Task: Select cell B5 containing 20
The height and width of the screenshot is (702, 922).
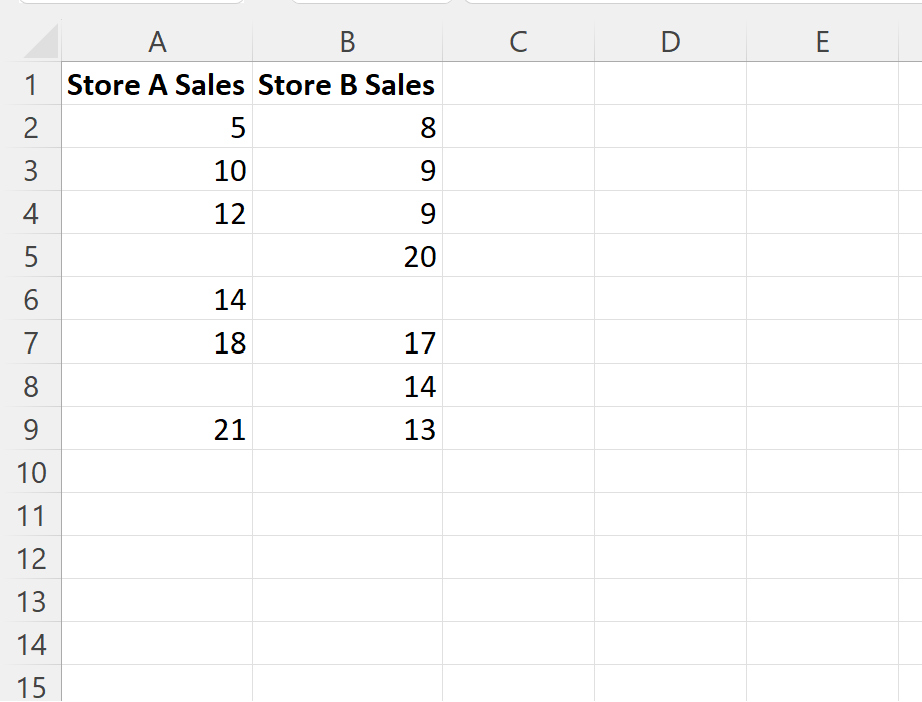Action: (x=347, y=256)
